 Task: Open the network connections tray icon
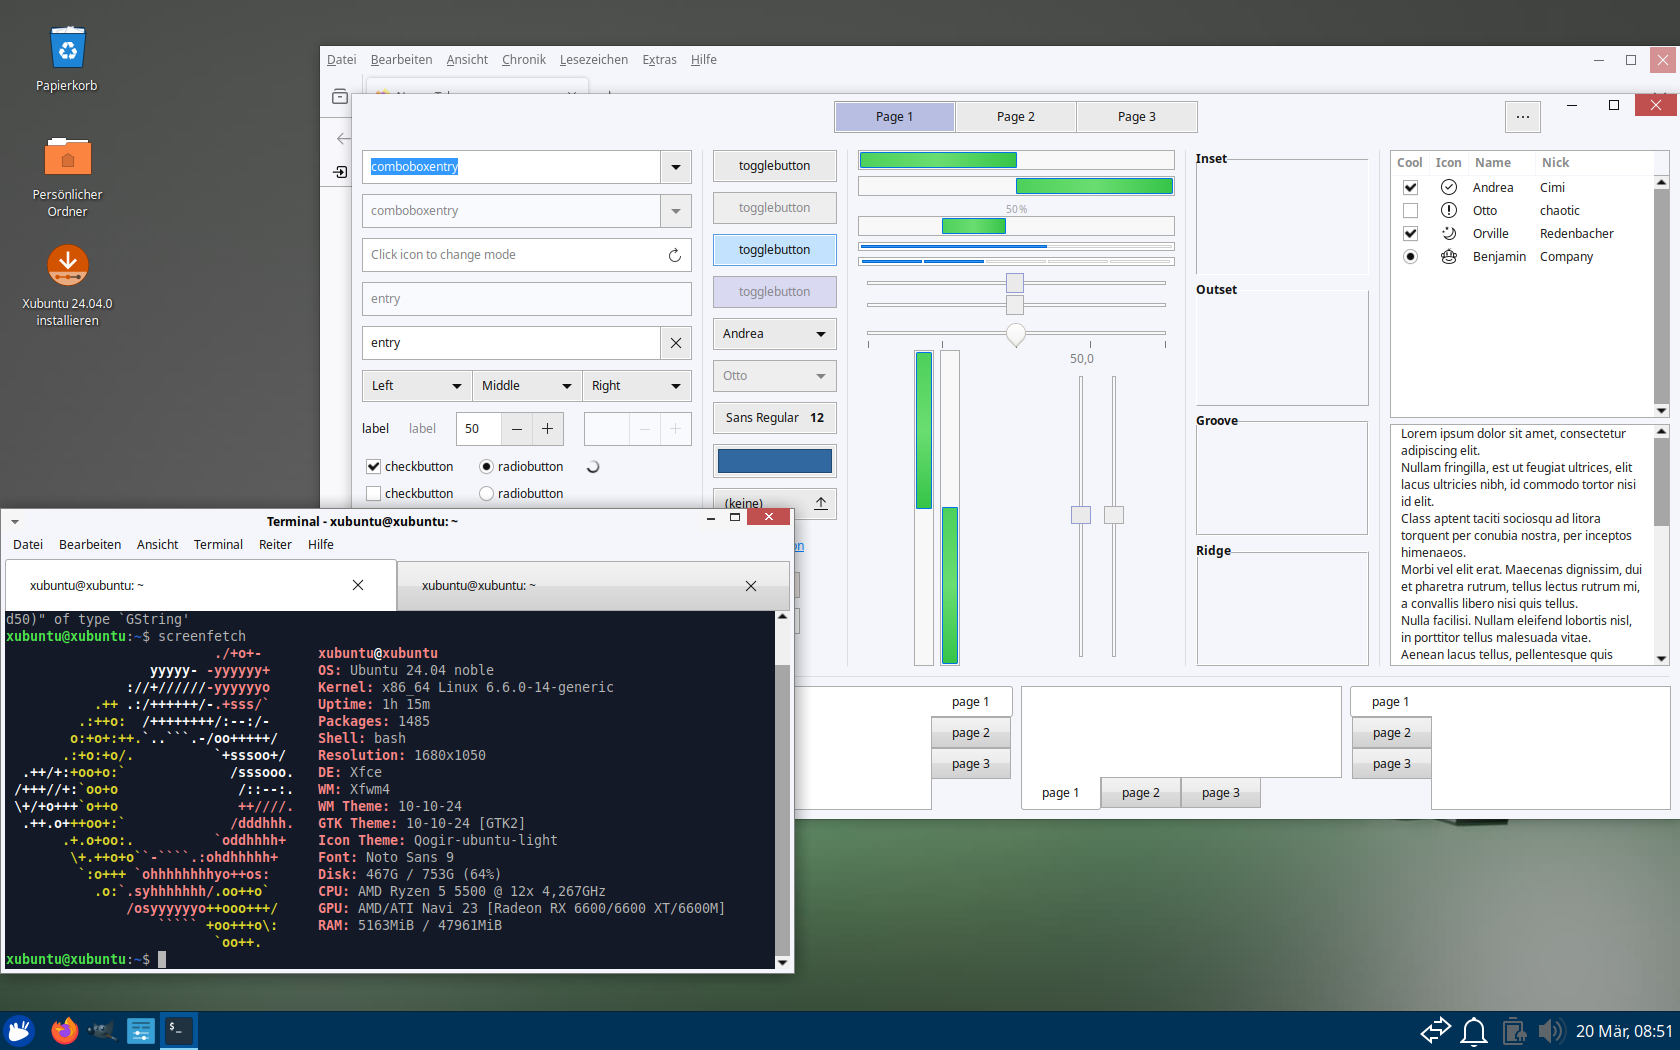click(x=1435, y=1030)
